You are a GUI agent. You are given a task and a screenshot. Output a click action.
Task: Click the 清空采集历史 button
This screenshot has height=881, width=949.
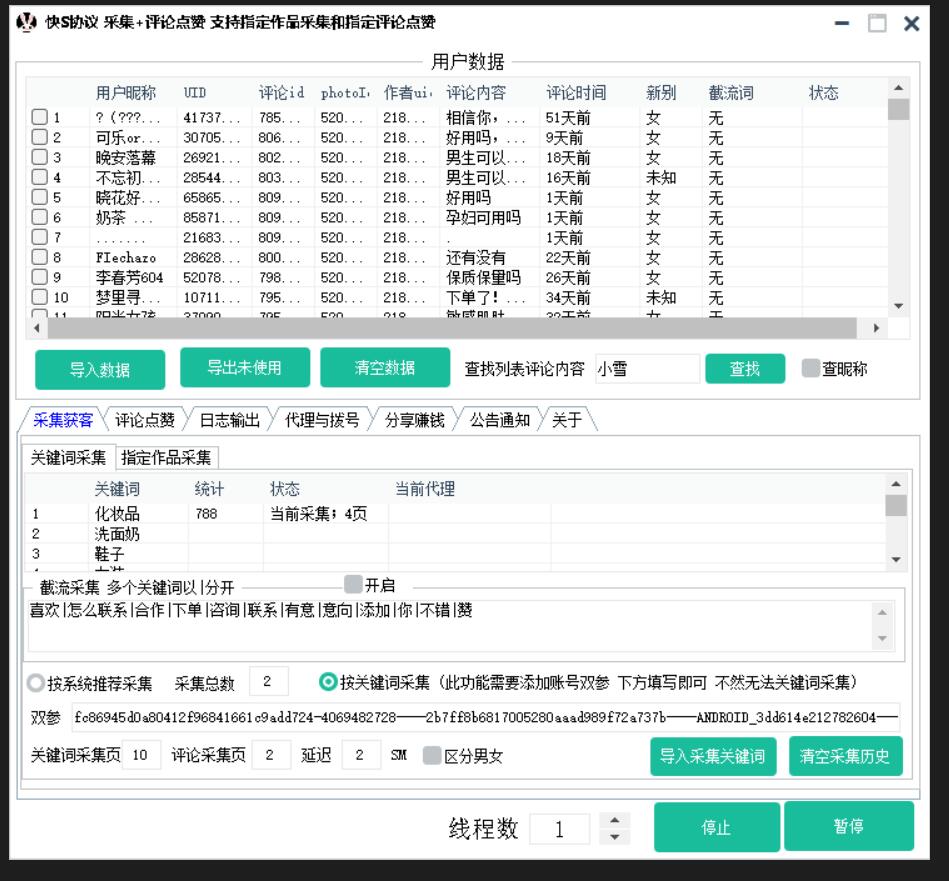pos(845,757)
